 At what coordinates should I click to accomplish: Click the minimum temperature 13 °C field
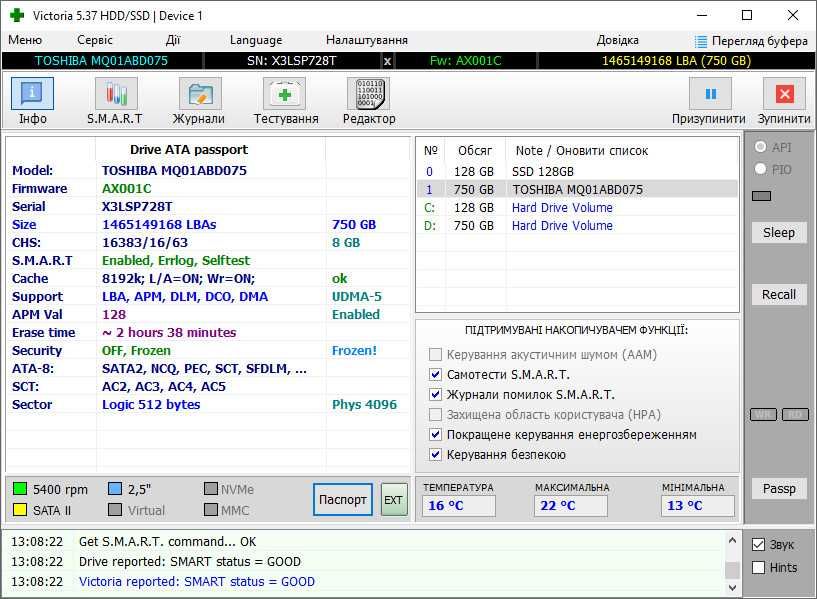click(x=698, y=505)
